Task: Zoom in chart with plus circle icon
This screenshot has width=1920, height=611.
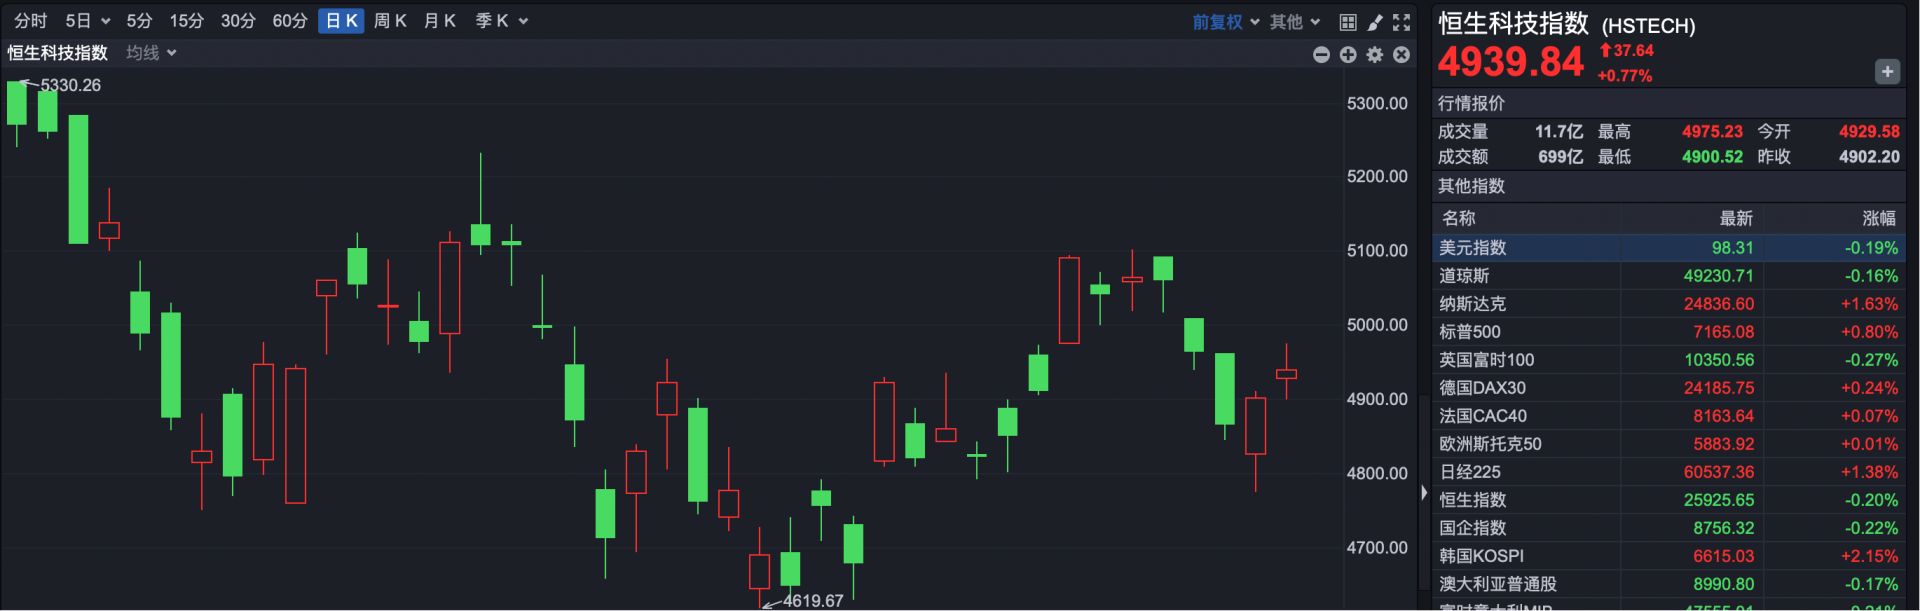Action: [x=1348, y=55]
